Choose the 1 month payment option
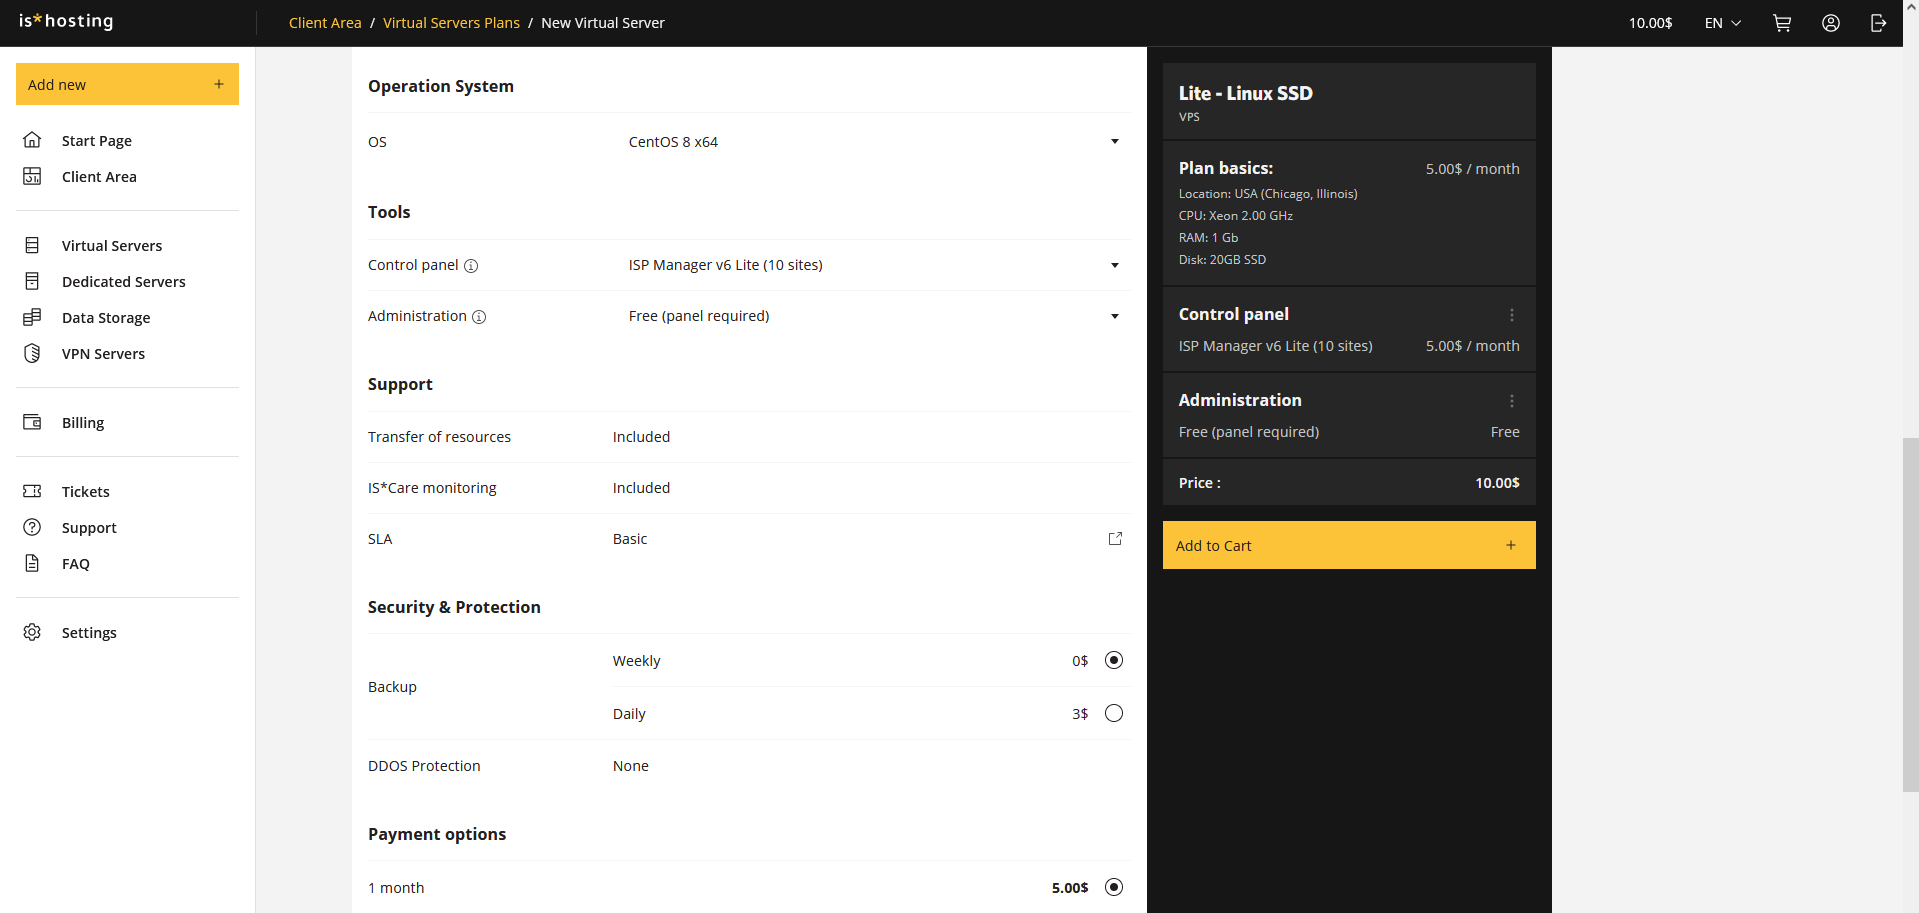The width and height of the screenshot is (1919, 913). point(1113,887)
